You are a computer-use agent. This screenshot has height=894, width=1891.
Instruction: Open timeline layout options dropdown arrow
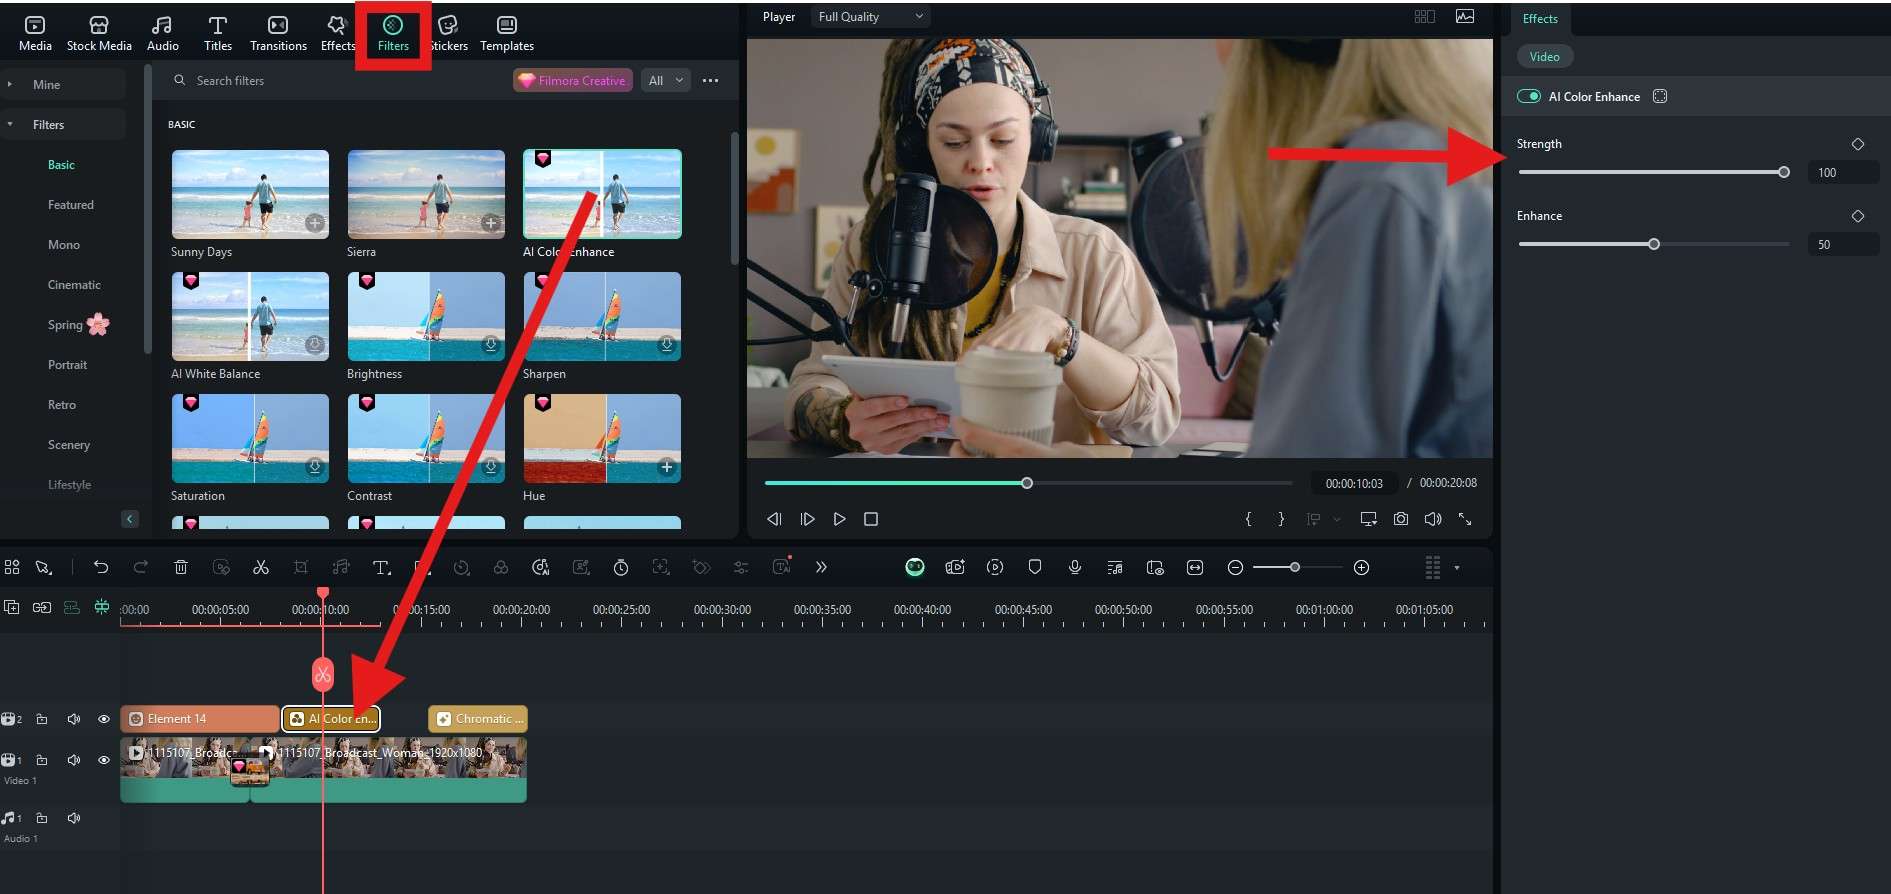[x=1457, y=567]
